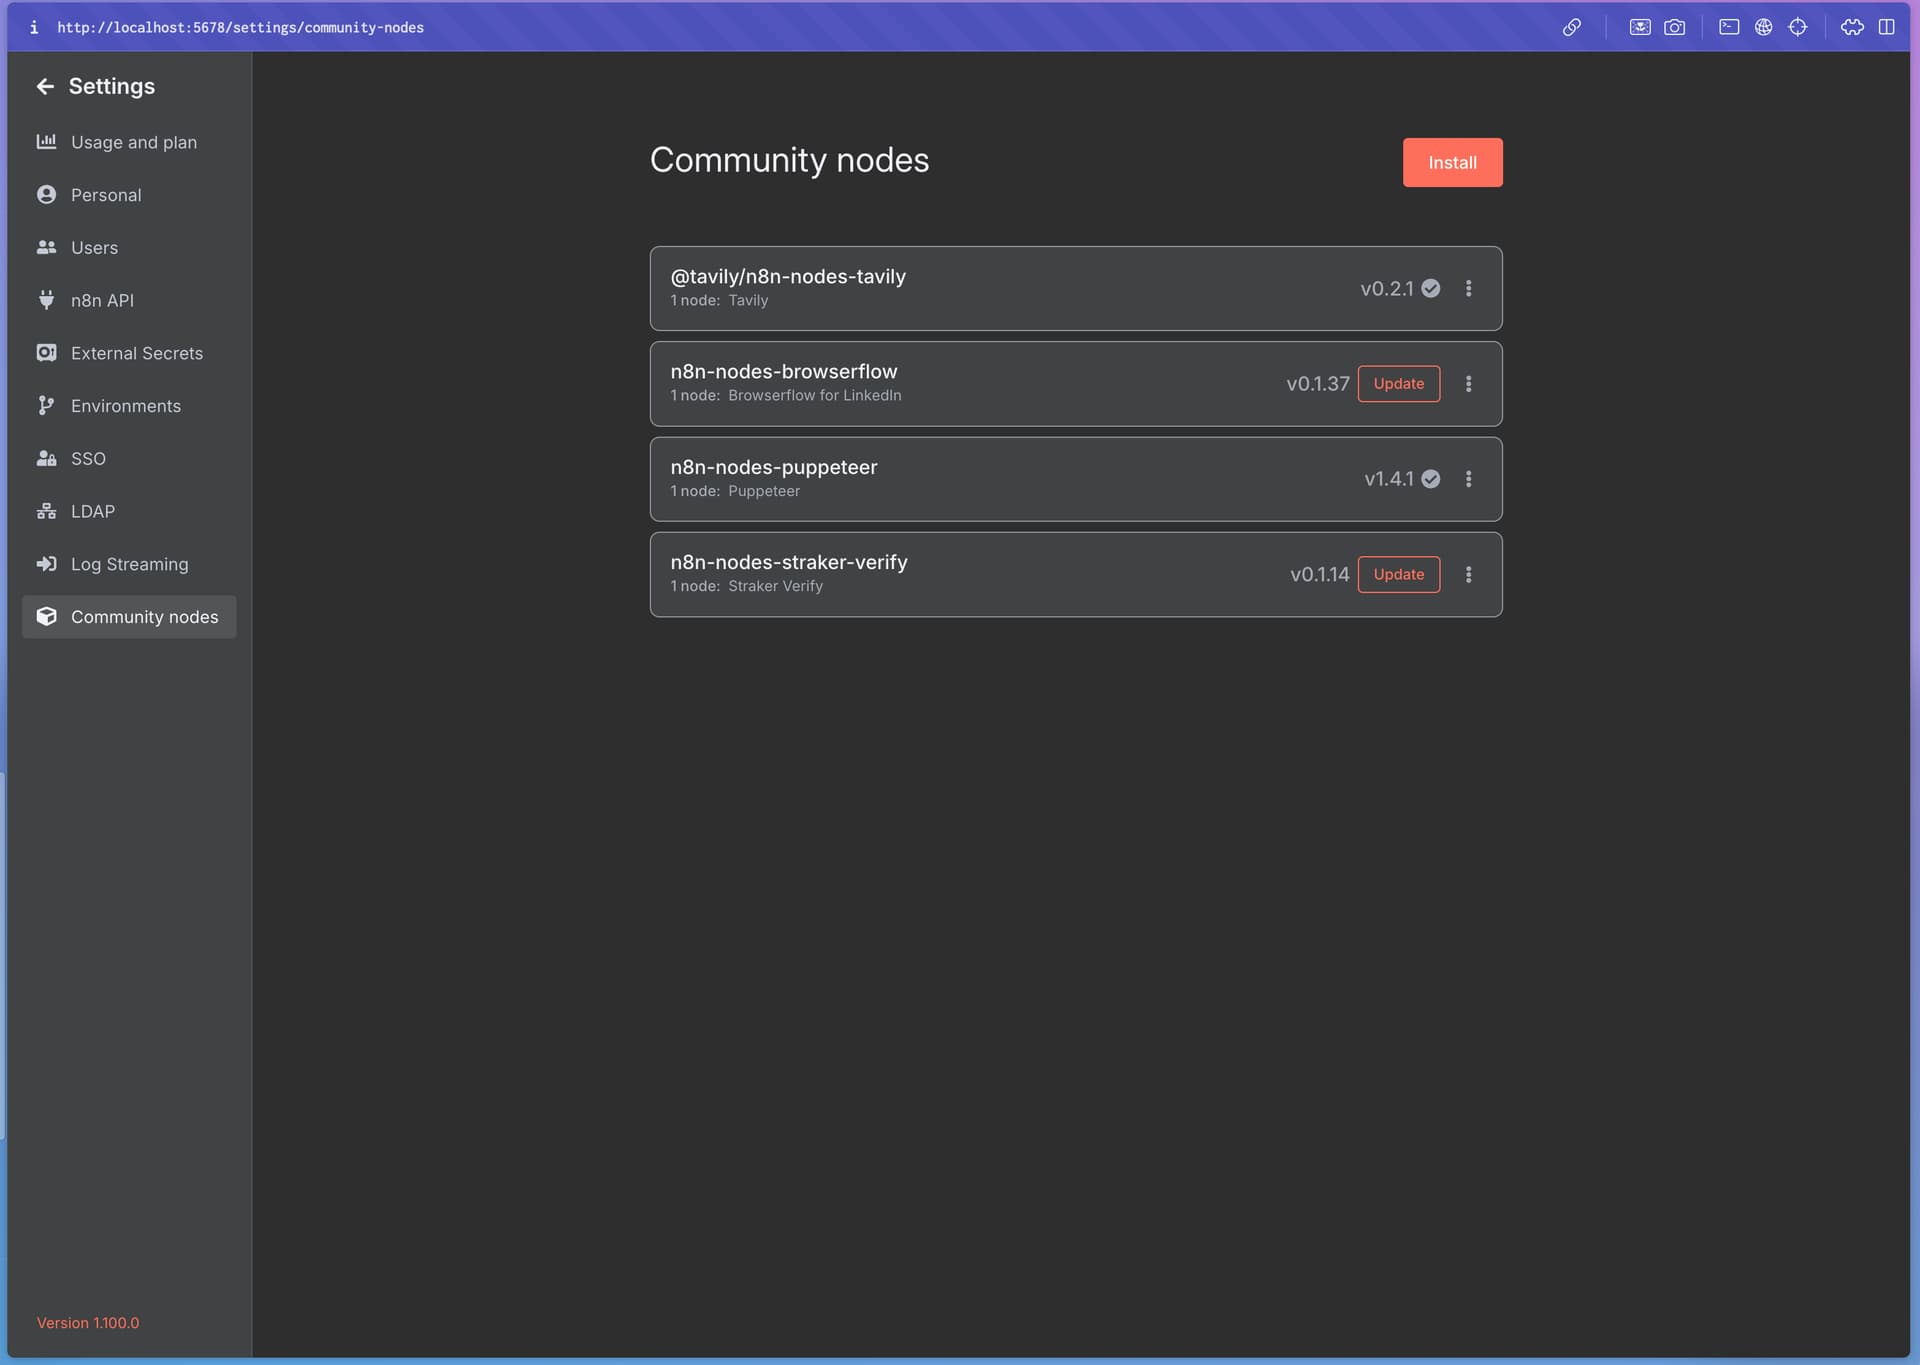Viewport: 1920px width, 1365px height.
Task: Click the Usage and plan chart icon
Action: (x=46, y=142)
